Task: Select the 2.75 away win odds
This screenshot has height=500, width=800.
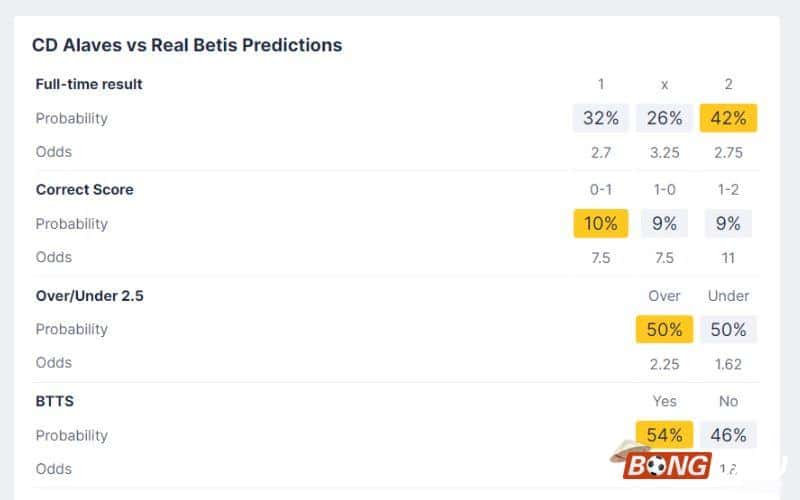Action: point(728,152)
